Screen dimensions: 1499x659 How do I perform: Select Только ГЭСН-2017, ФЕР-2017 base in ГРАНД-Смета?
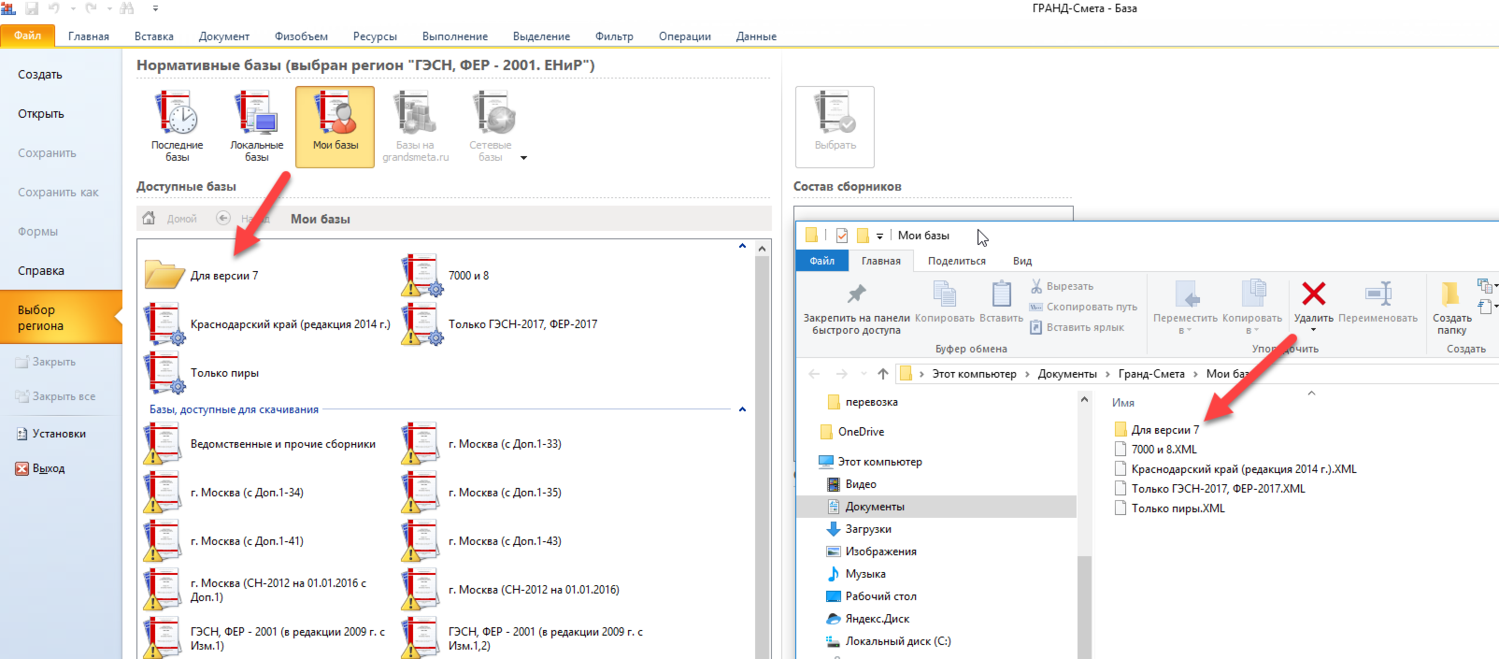click(x=499, y=323)
